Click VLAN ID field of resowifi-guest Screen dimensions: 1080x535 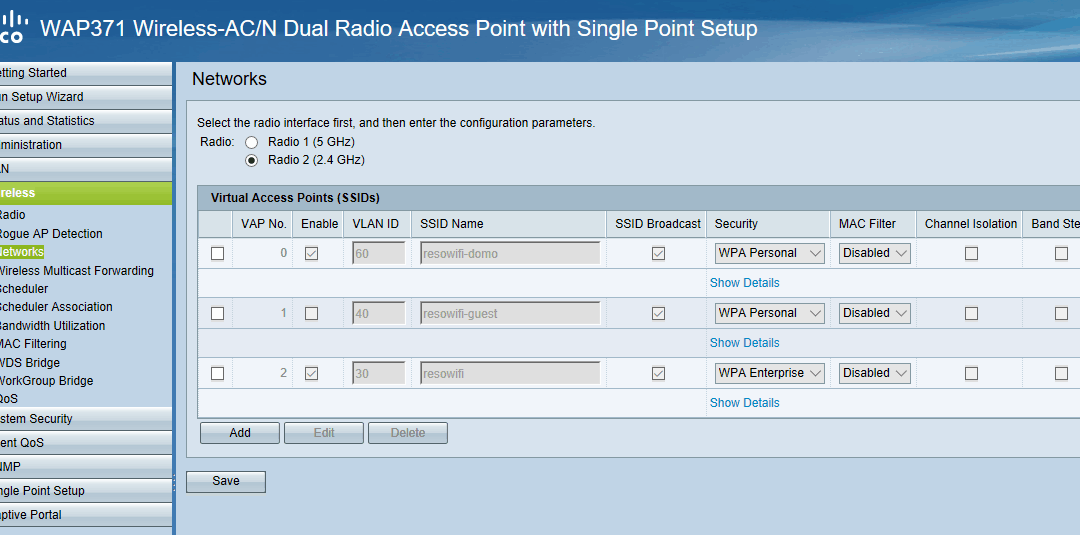pos(379,313)
